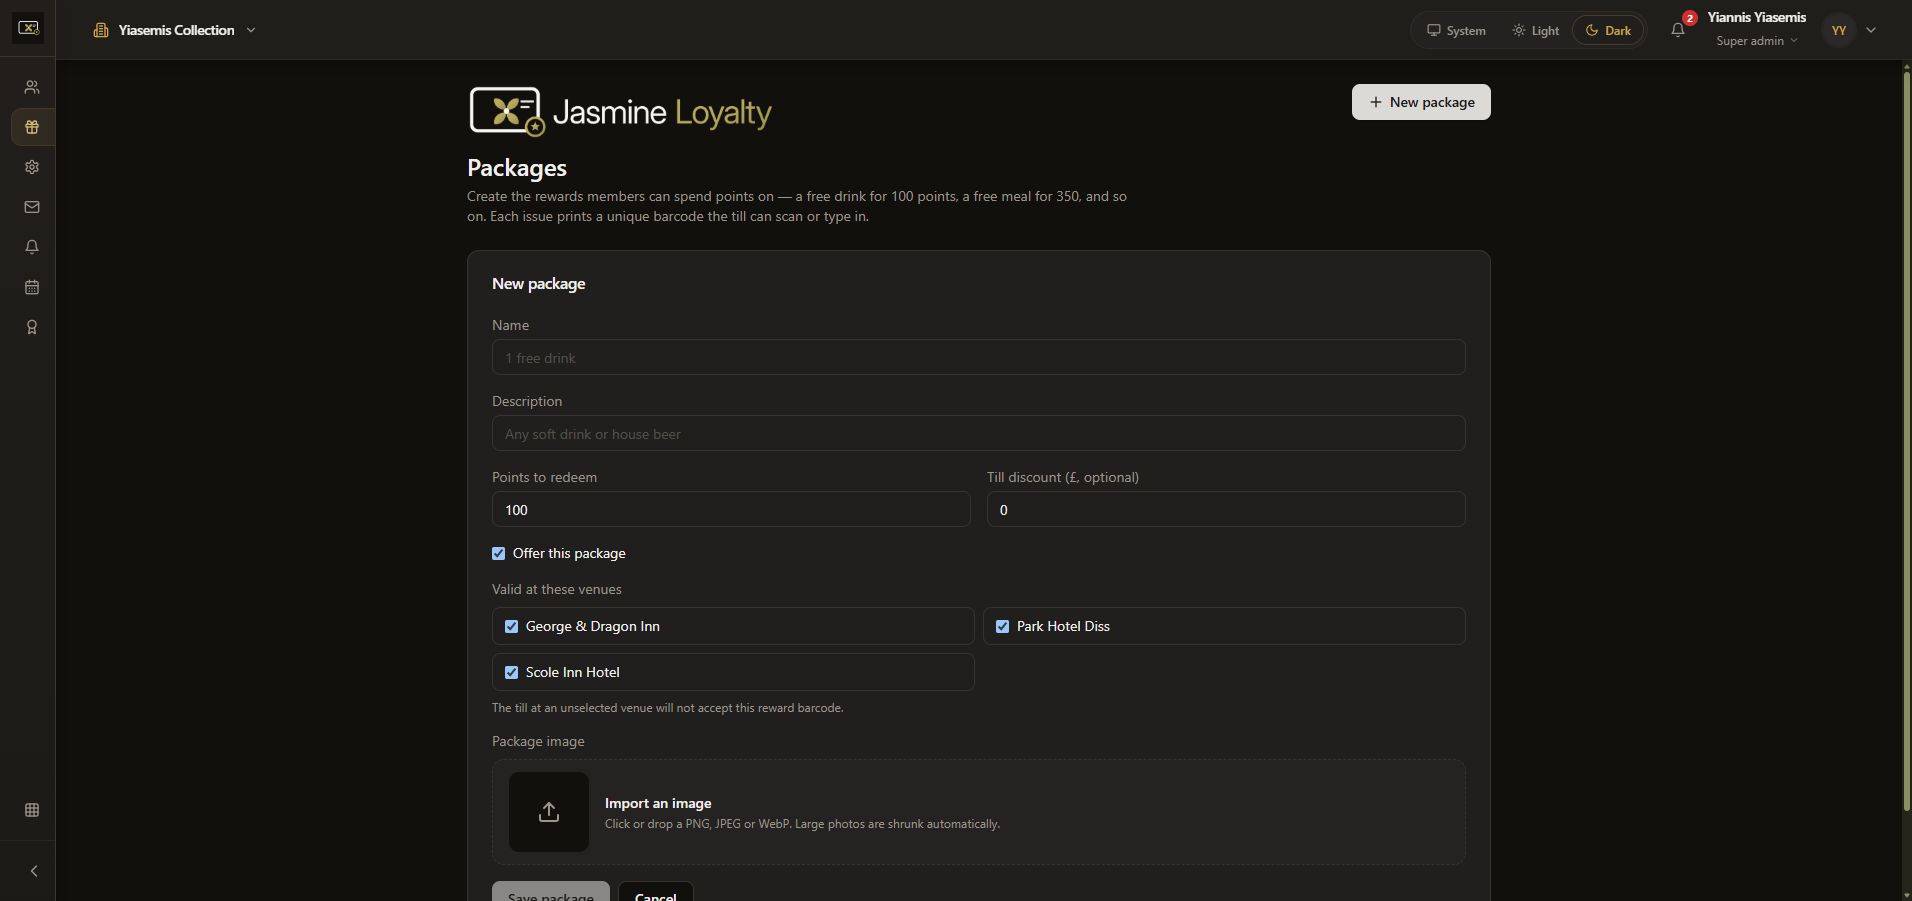Click the page vertical scrollbar
Viewport: 1912px width, 901px height.
(1906, 440)
